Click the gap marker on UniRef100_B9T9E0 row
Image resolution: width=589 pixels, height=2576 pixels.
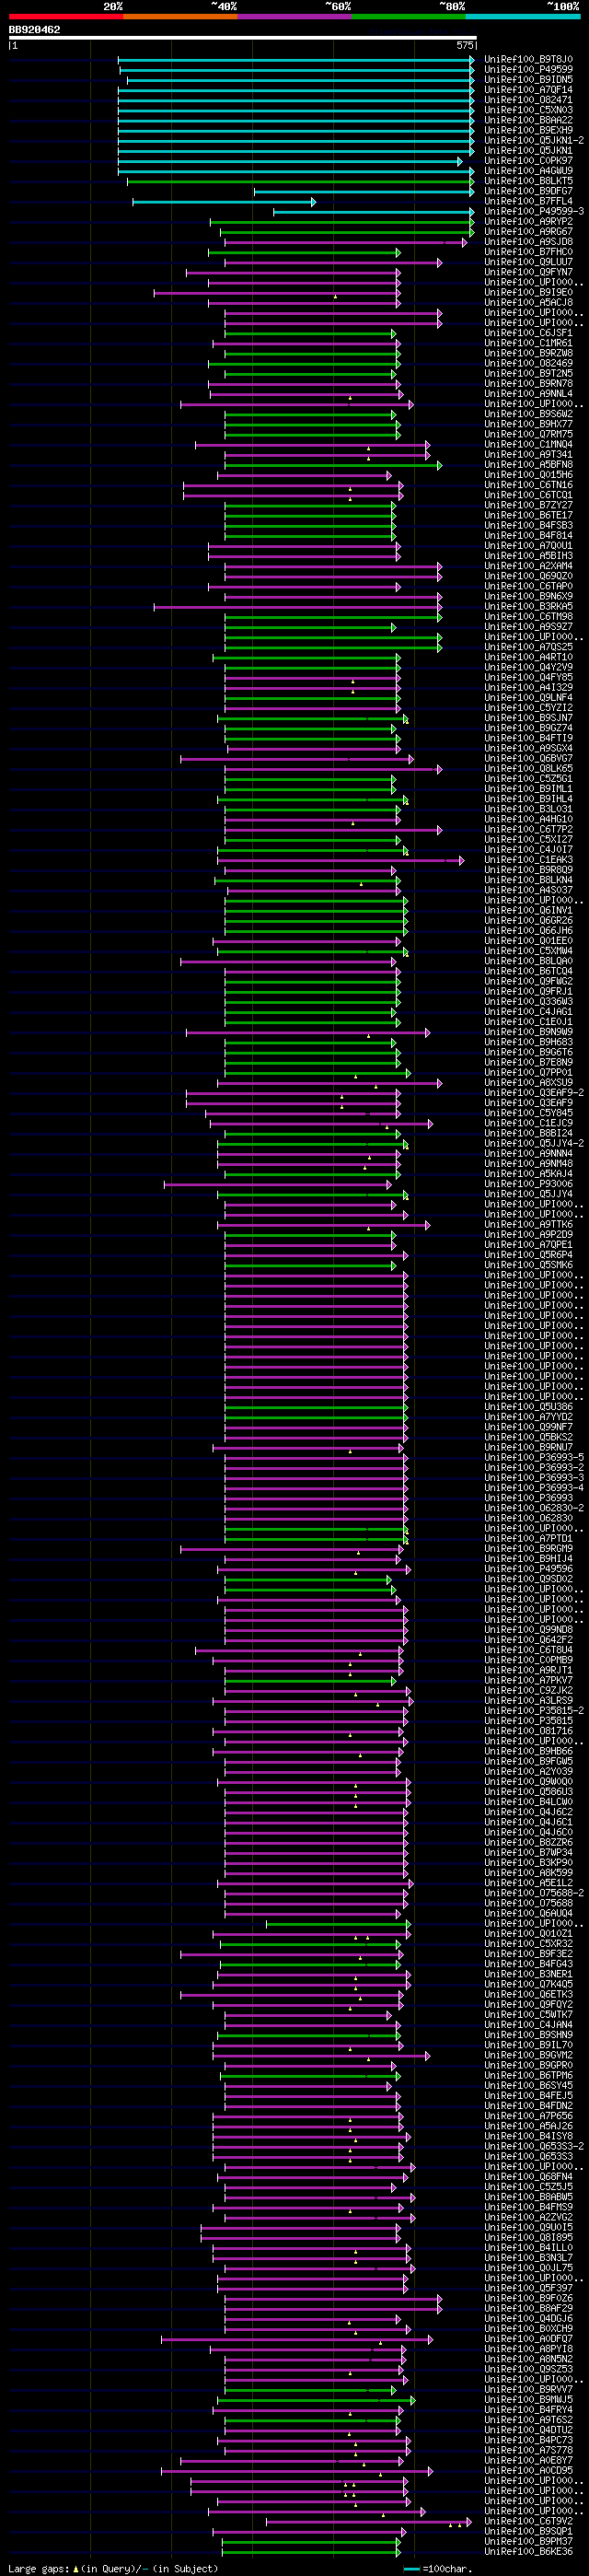335,296
